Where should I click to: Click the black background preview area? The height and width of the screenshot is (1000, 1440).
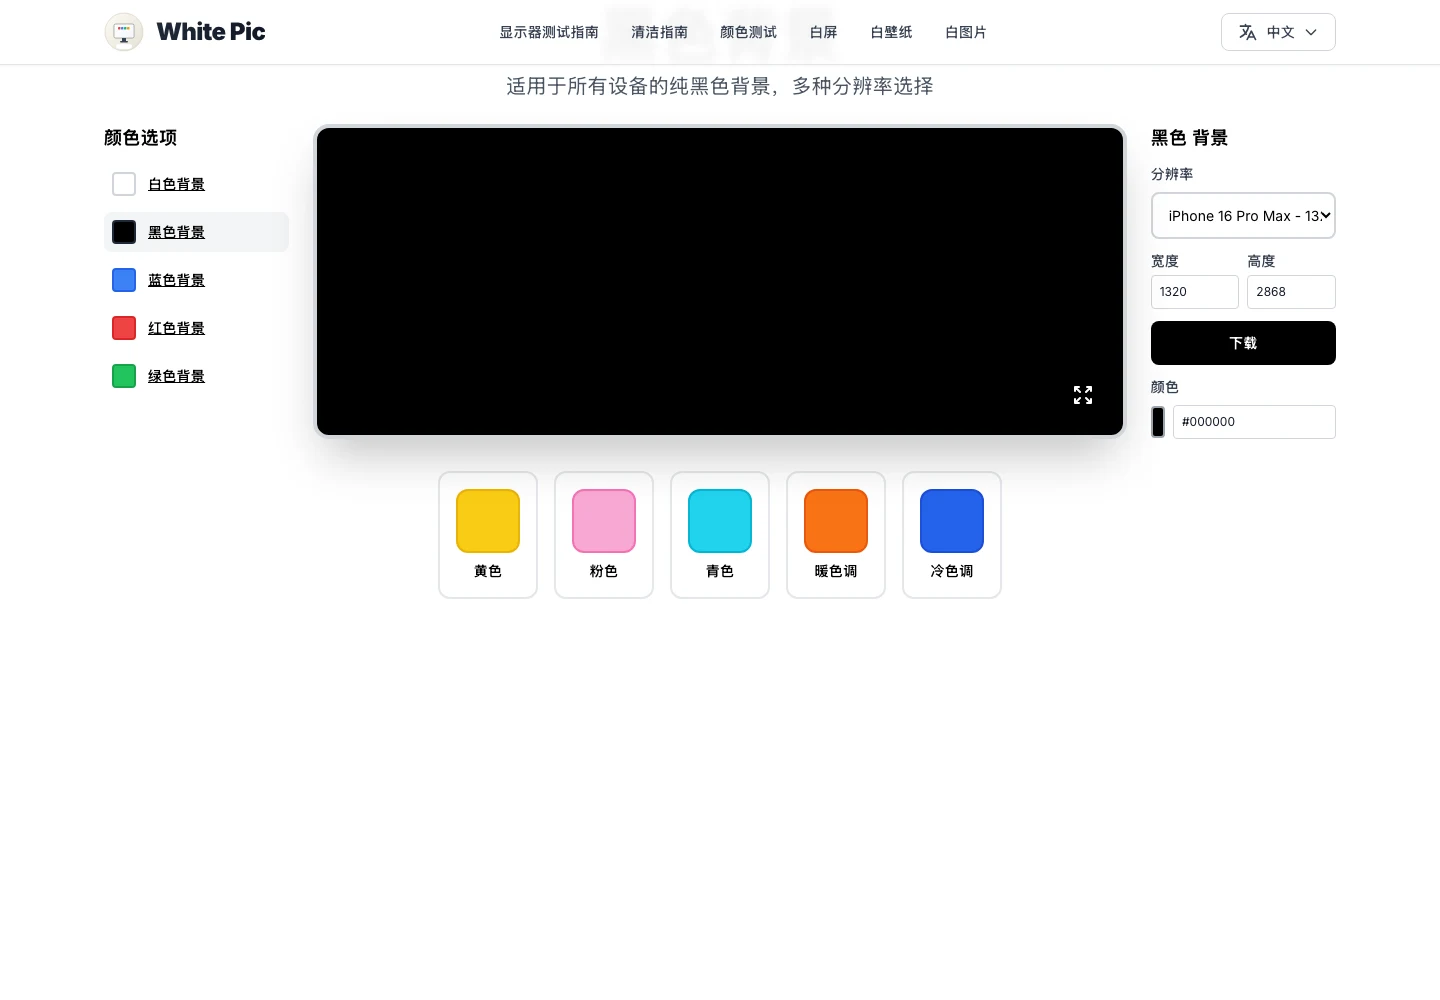(720, 281)
